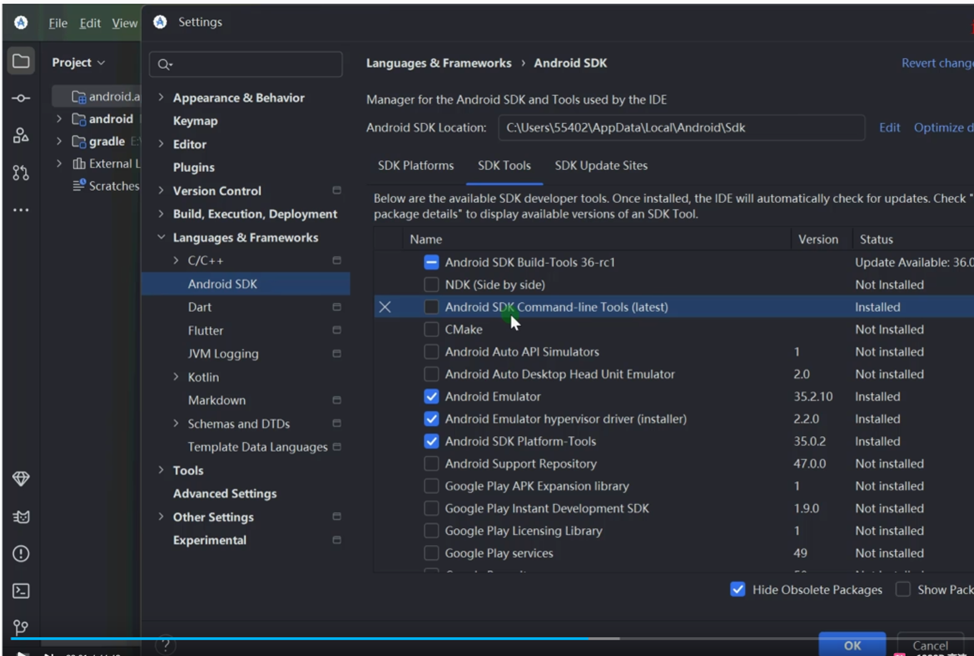The height and width of the screenshot is (656, 974).
Task: Open the Problems exclamation icon
Action: pyautogui.click(x=21, y=554)
